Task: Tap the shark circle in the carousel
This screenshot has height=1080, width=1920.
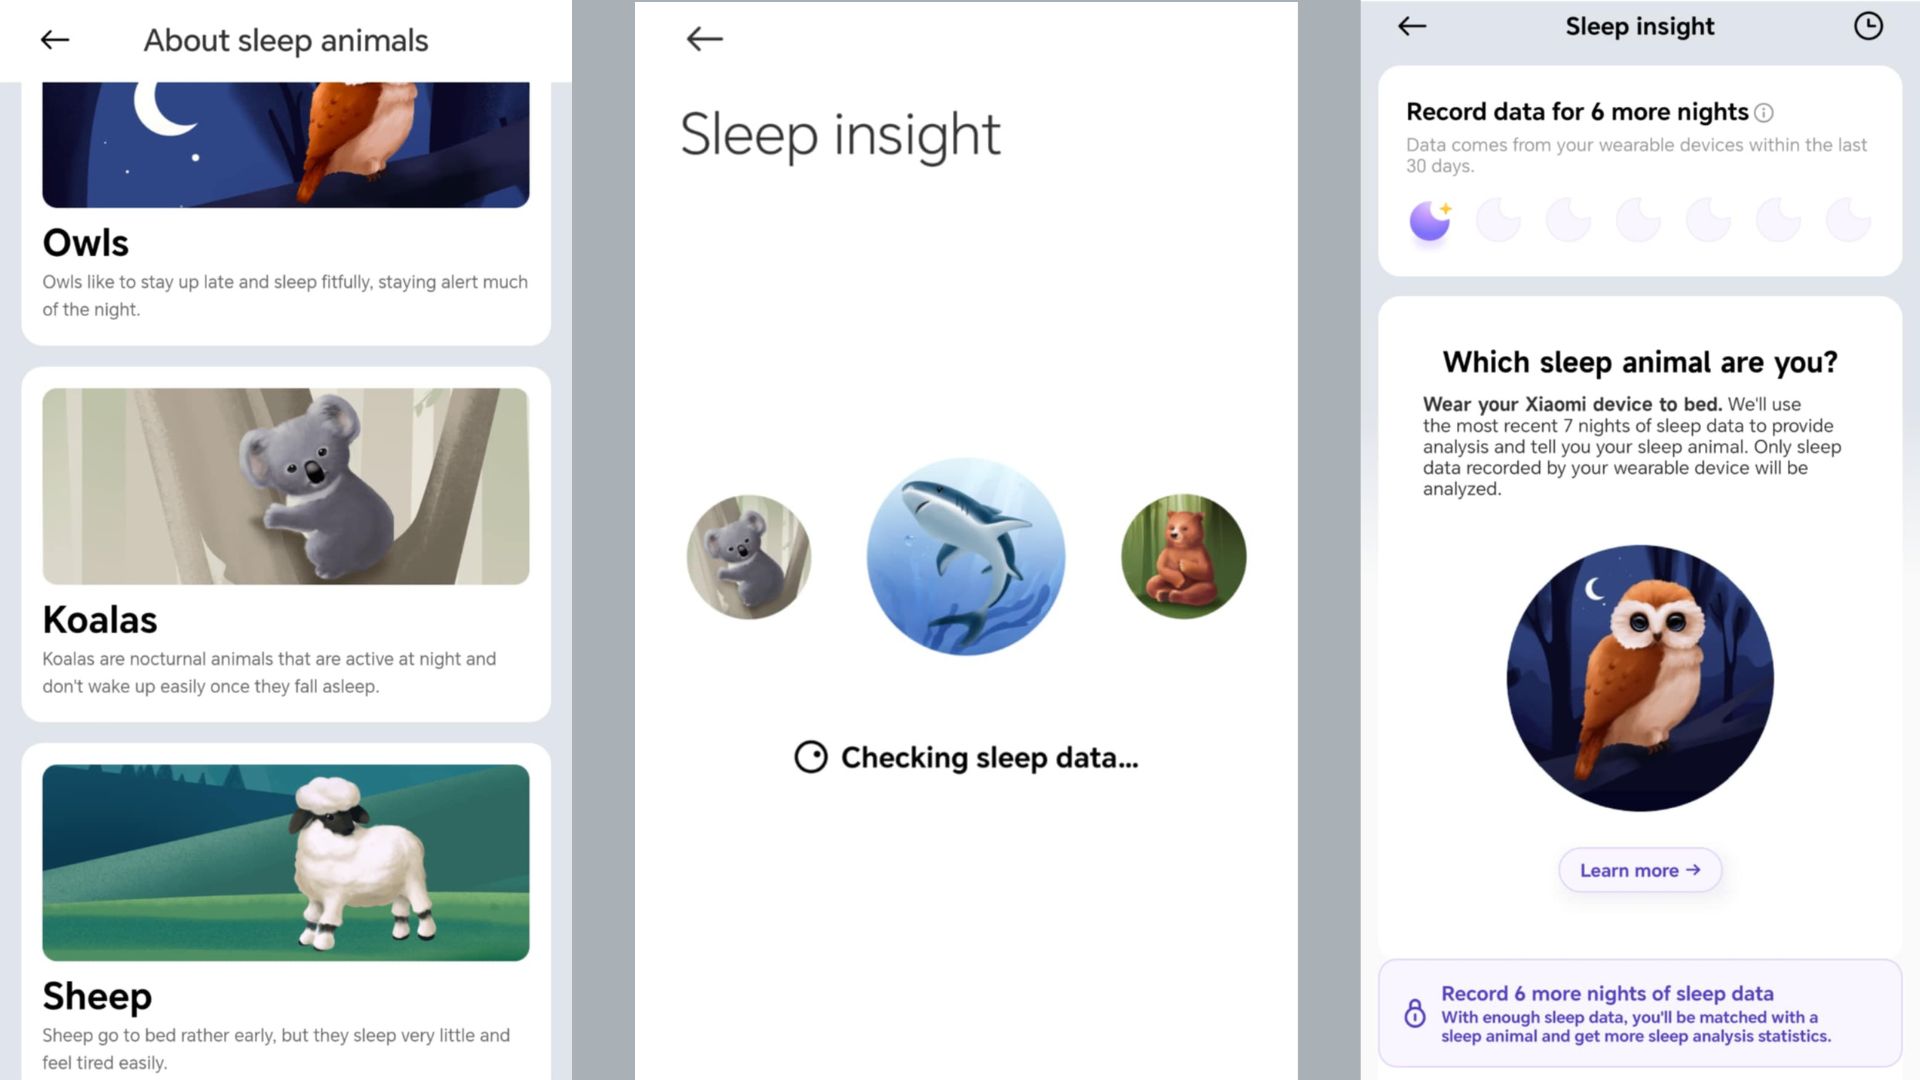Action: click(x=966, y=556)
